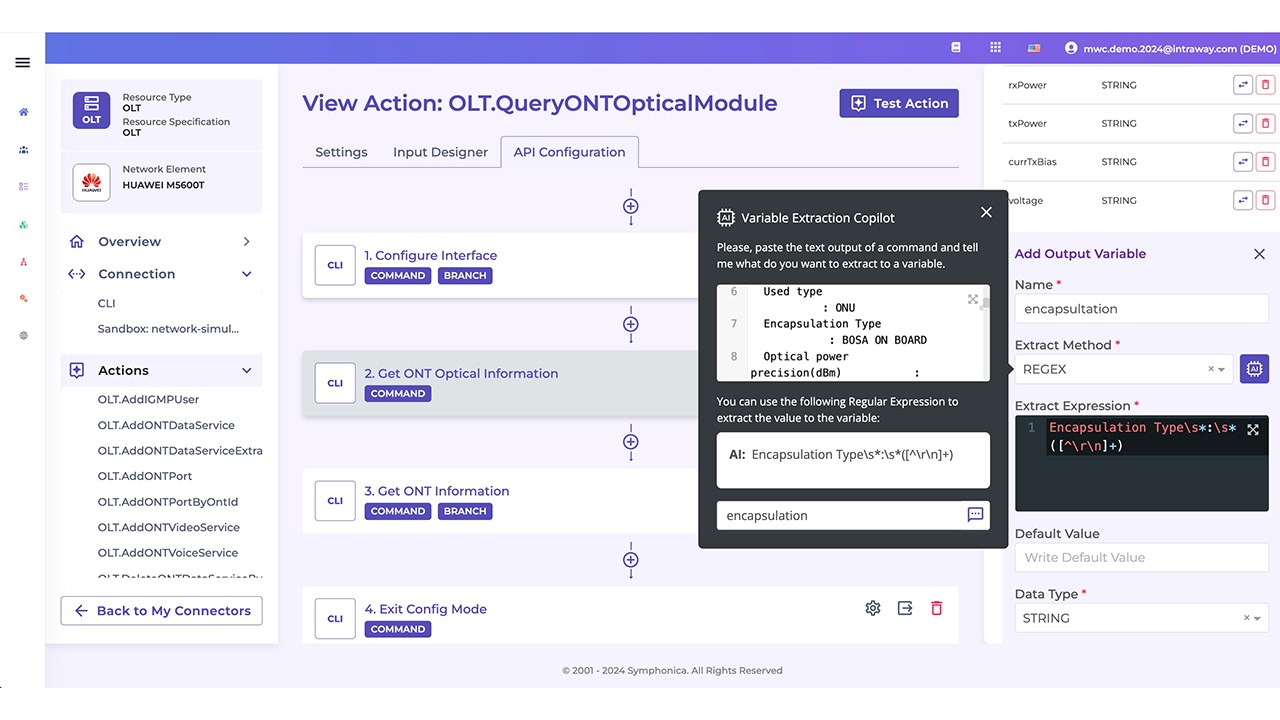Open the documentation book icon in header
Viewport: 1280px width, 720px height.
click(956, 47)
